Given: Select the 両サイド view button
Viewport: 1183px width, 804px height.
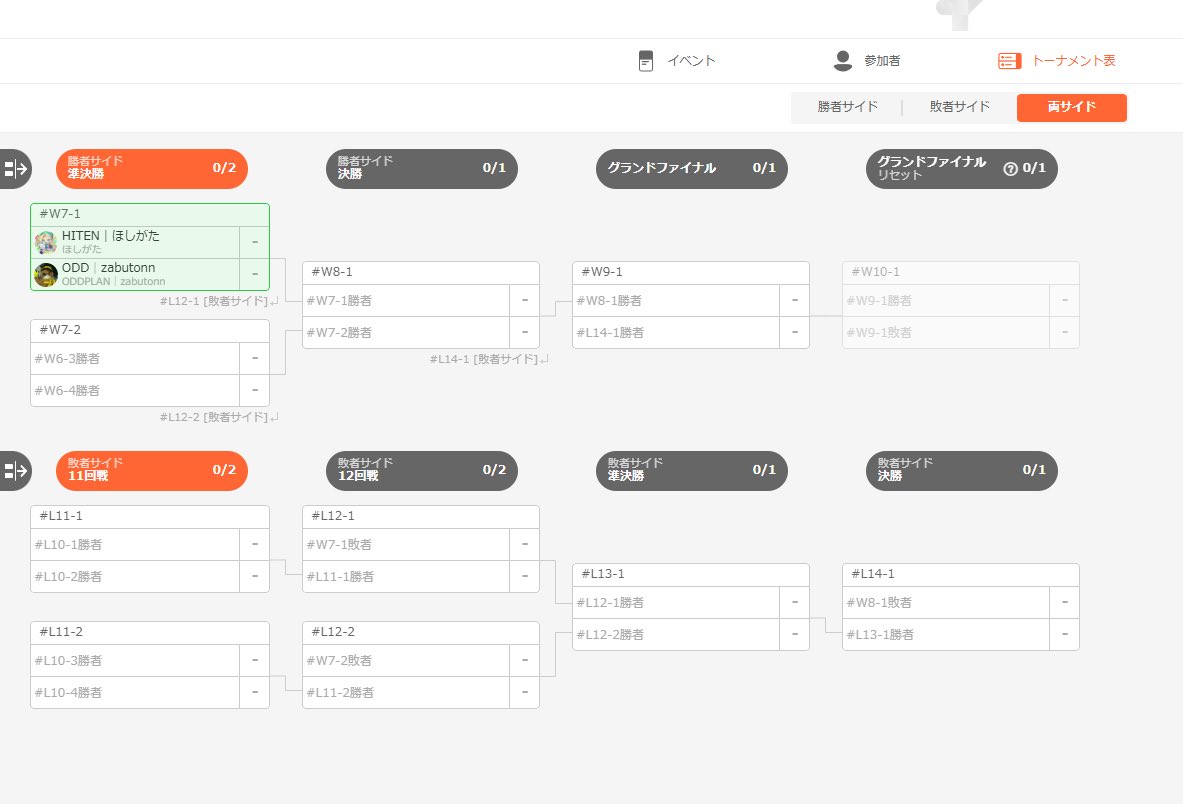Looking at the screenshot, I should point(1071,107).
